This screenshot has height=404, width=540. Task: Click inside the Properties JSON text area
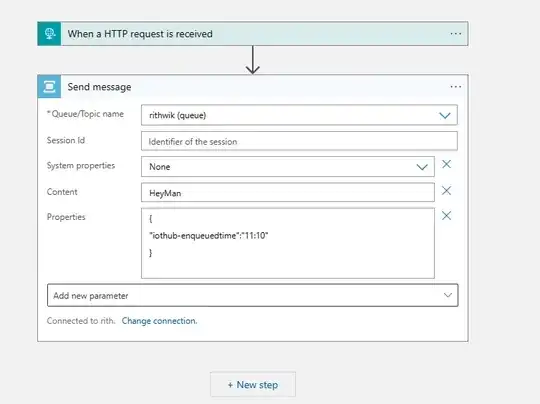pyautogui.click(x=288, y=243)
